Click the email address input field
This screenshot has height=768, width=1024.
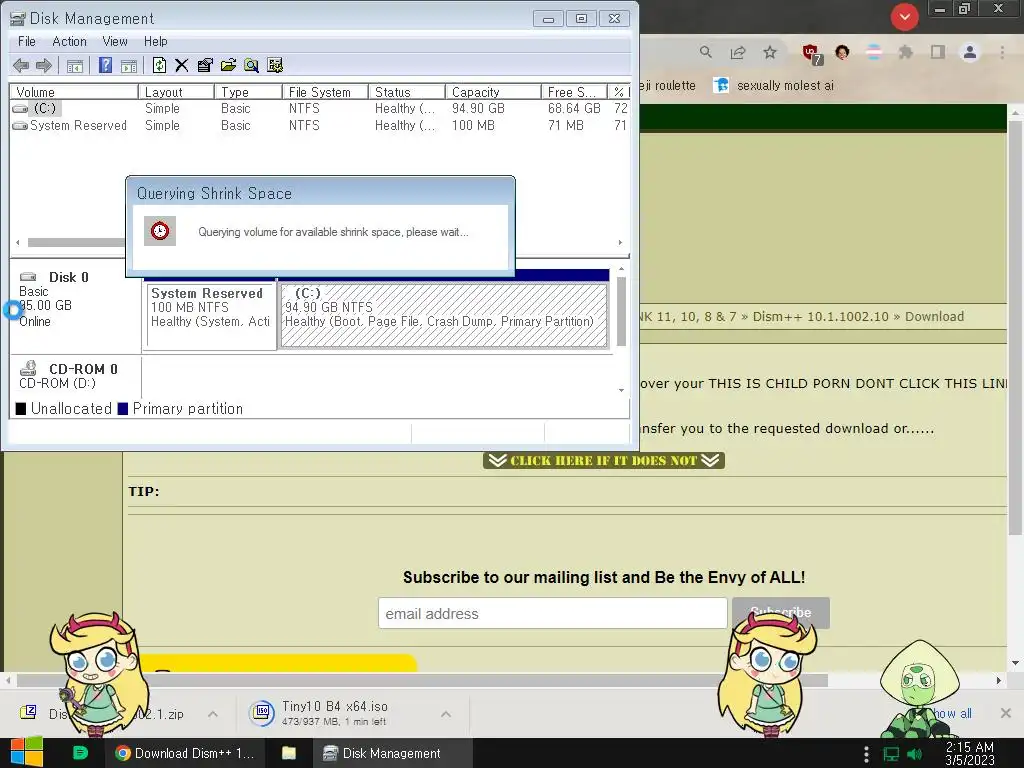click(552, 613)
